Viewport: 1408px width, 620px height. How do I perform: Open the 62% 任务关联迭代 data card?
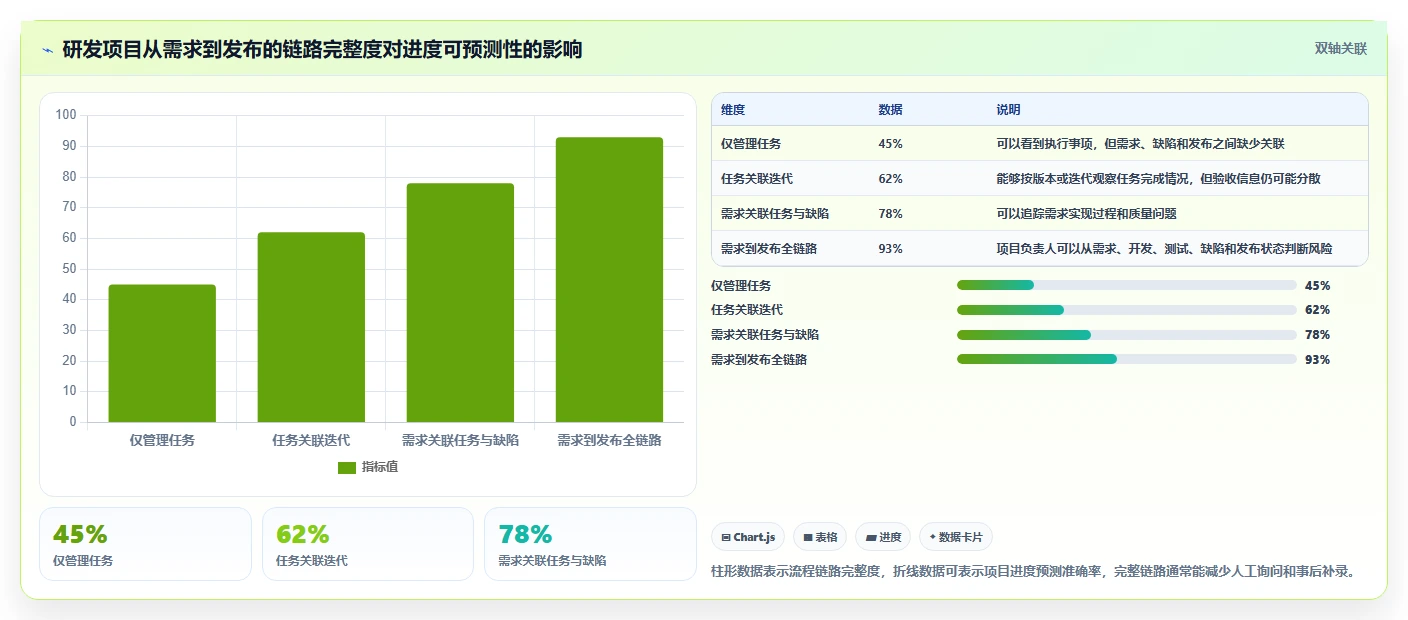point(368,544)
